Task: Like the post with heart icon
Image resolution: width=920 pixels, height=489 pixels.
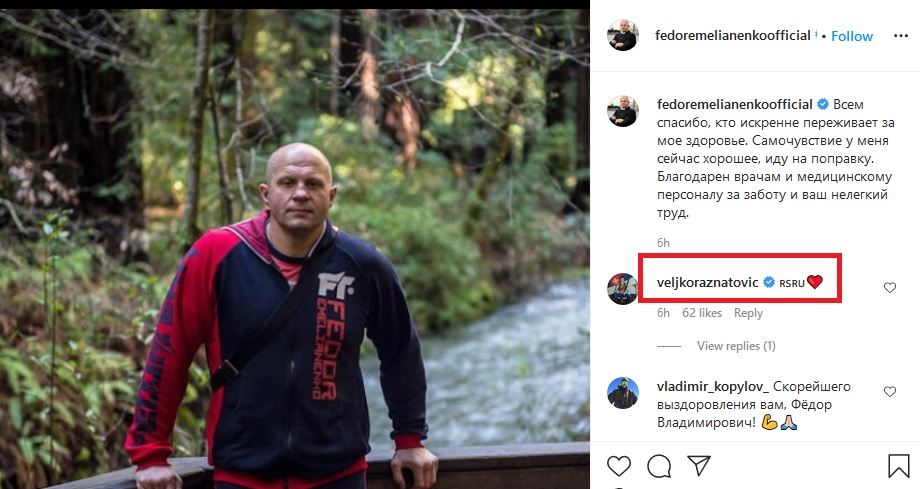Action: coord(620,466)
